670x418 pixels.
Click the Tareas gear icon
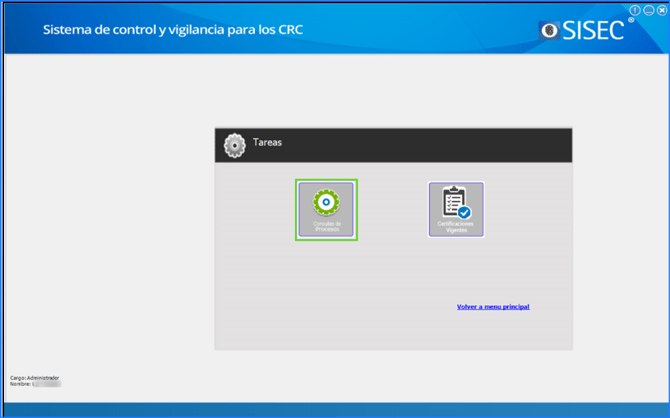(x=235, y=145)
